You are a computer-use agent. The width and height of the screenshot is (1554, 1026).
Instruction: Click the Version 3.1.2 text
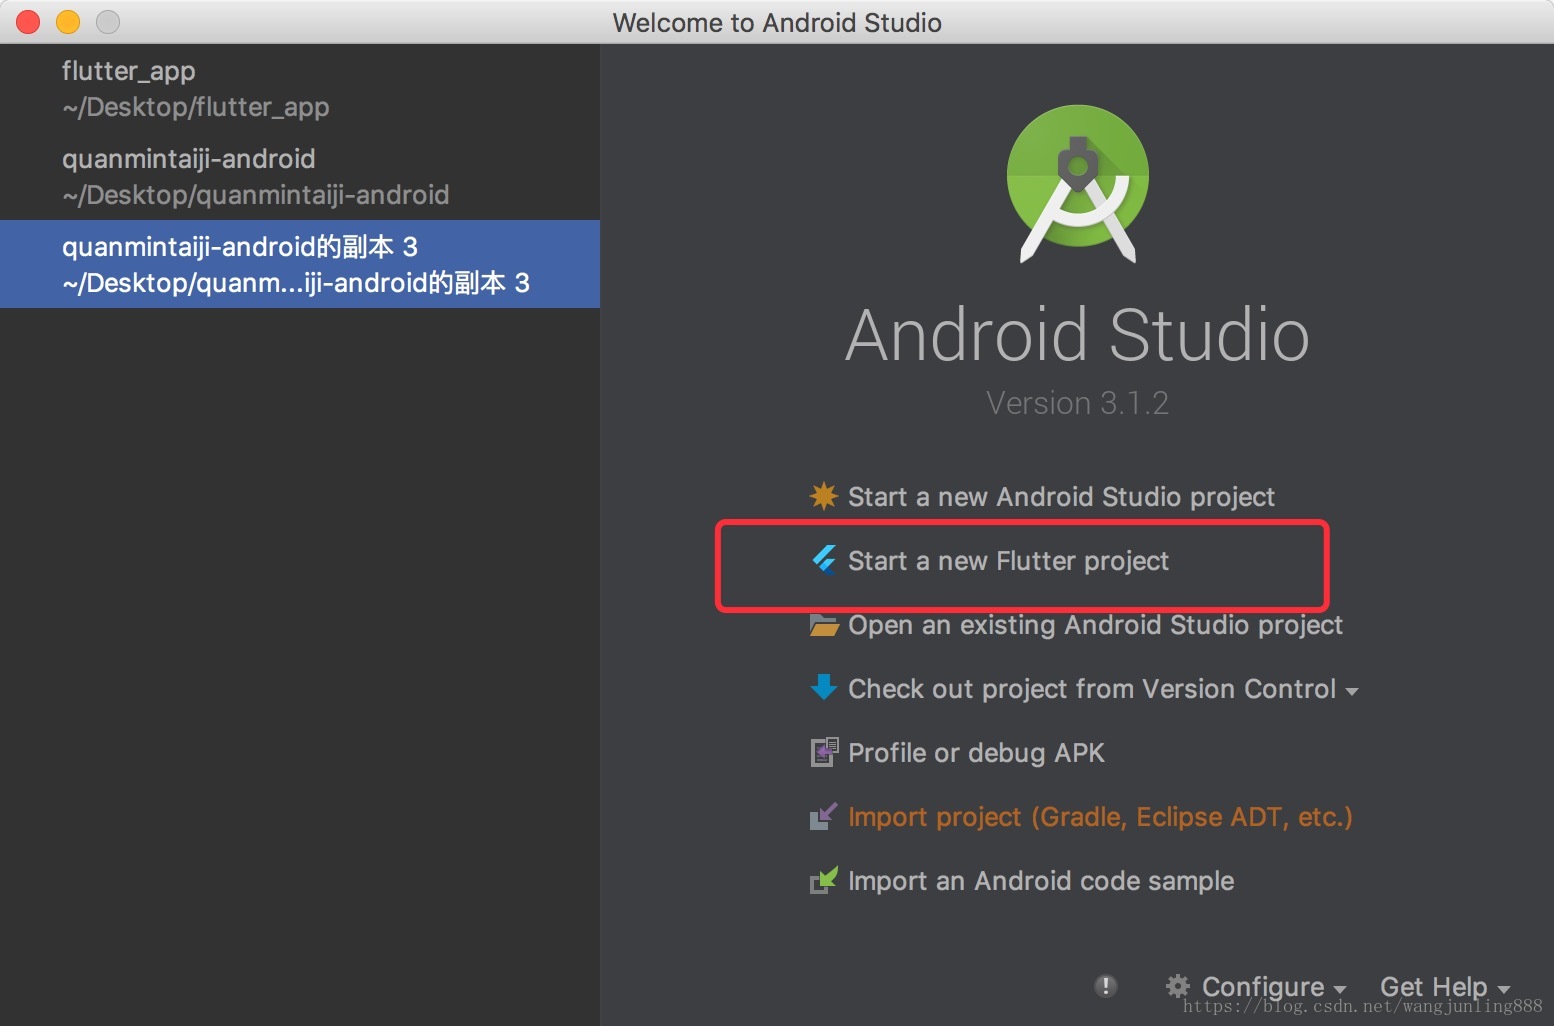(x=1077, y=403)
